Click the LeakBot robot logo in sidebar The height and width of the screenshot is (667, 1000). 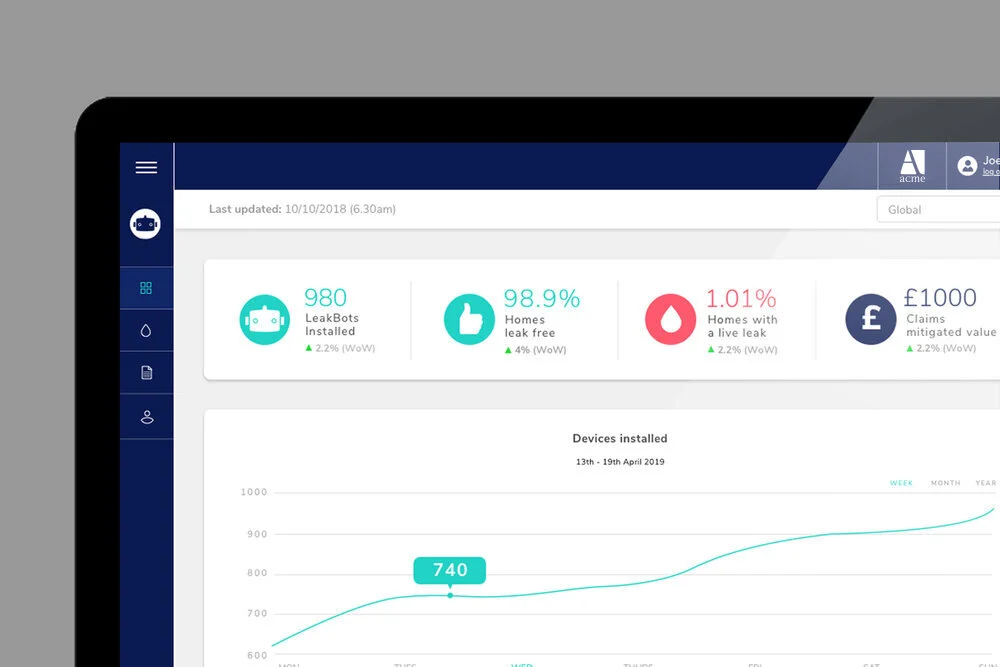[145, 224]
